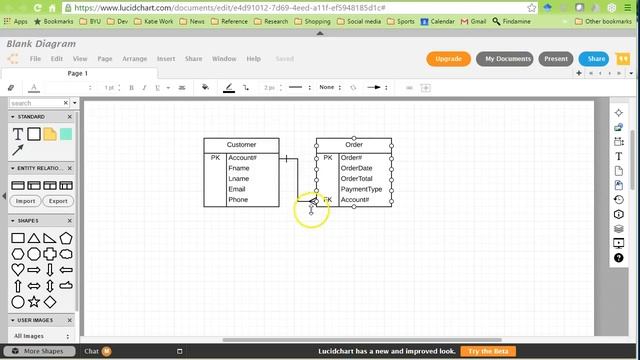Open the search options dropdown arrow
This screenshot has height=360, width=640.
pyautogui.click(x=74, y=103)
